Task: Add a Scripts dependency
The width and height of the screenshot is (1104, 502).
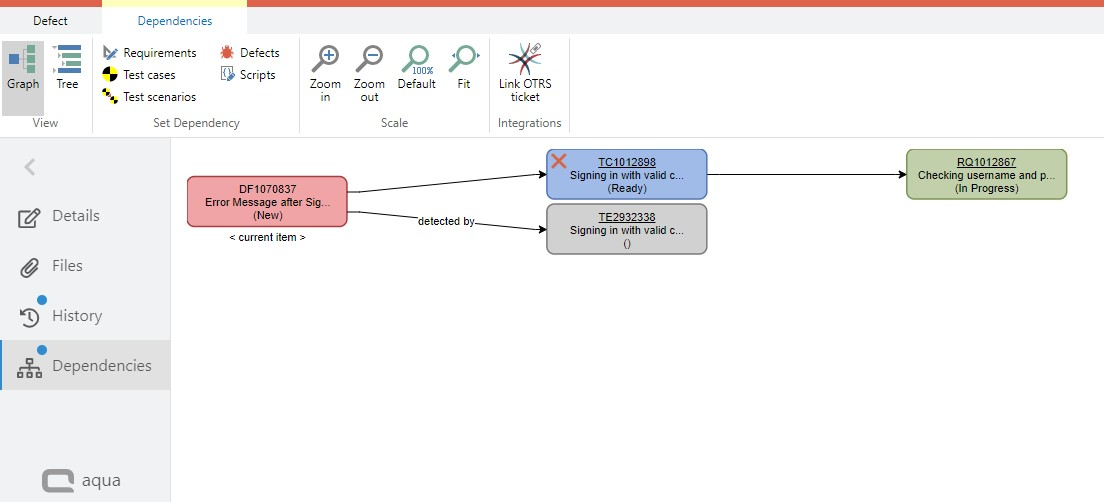Action: tap(247, 75)
